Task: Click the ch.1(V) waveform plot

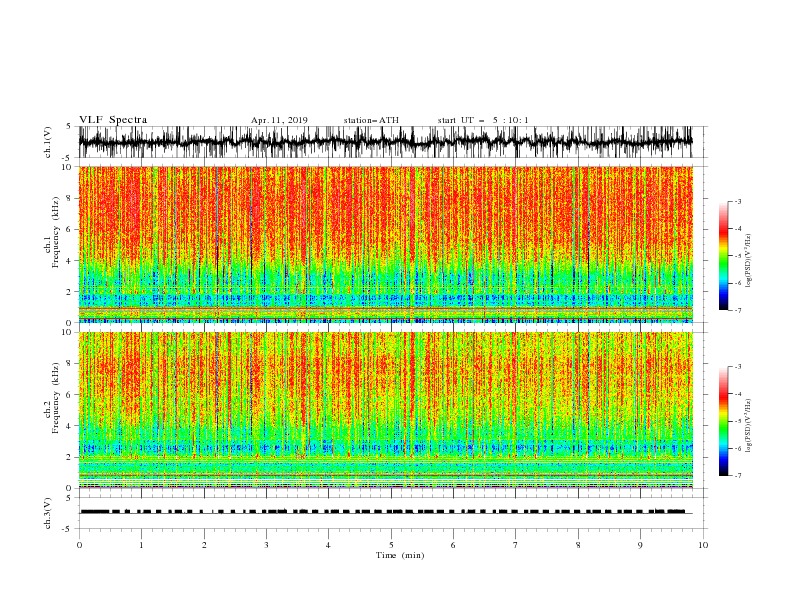Action: 393,142
